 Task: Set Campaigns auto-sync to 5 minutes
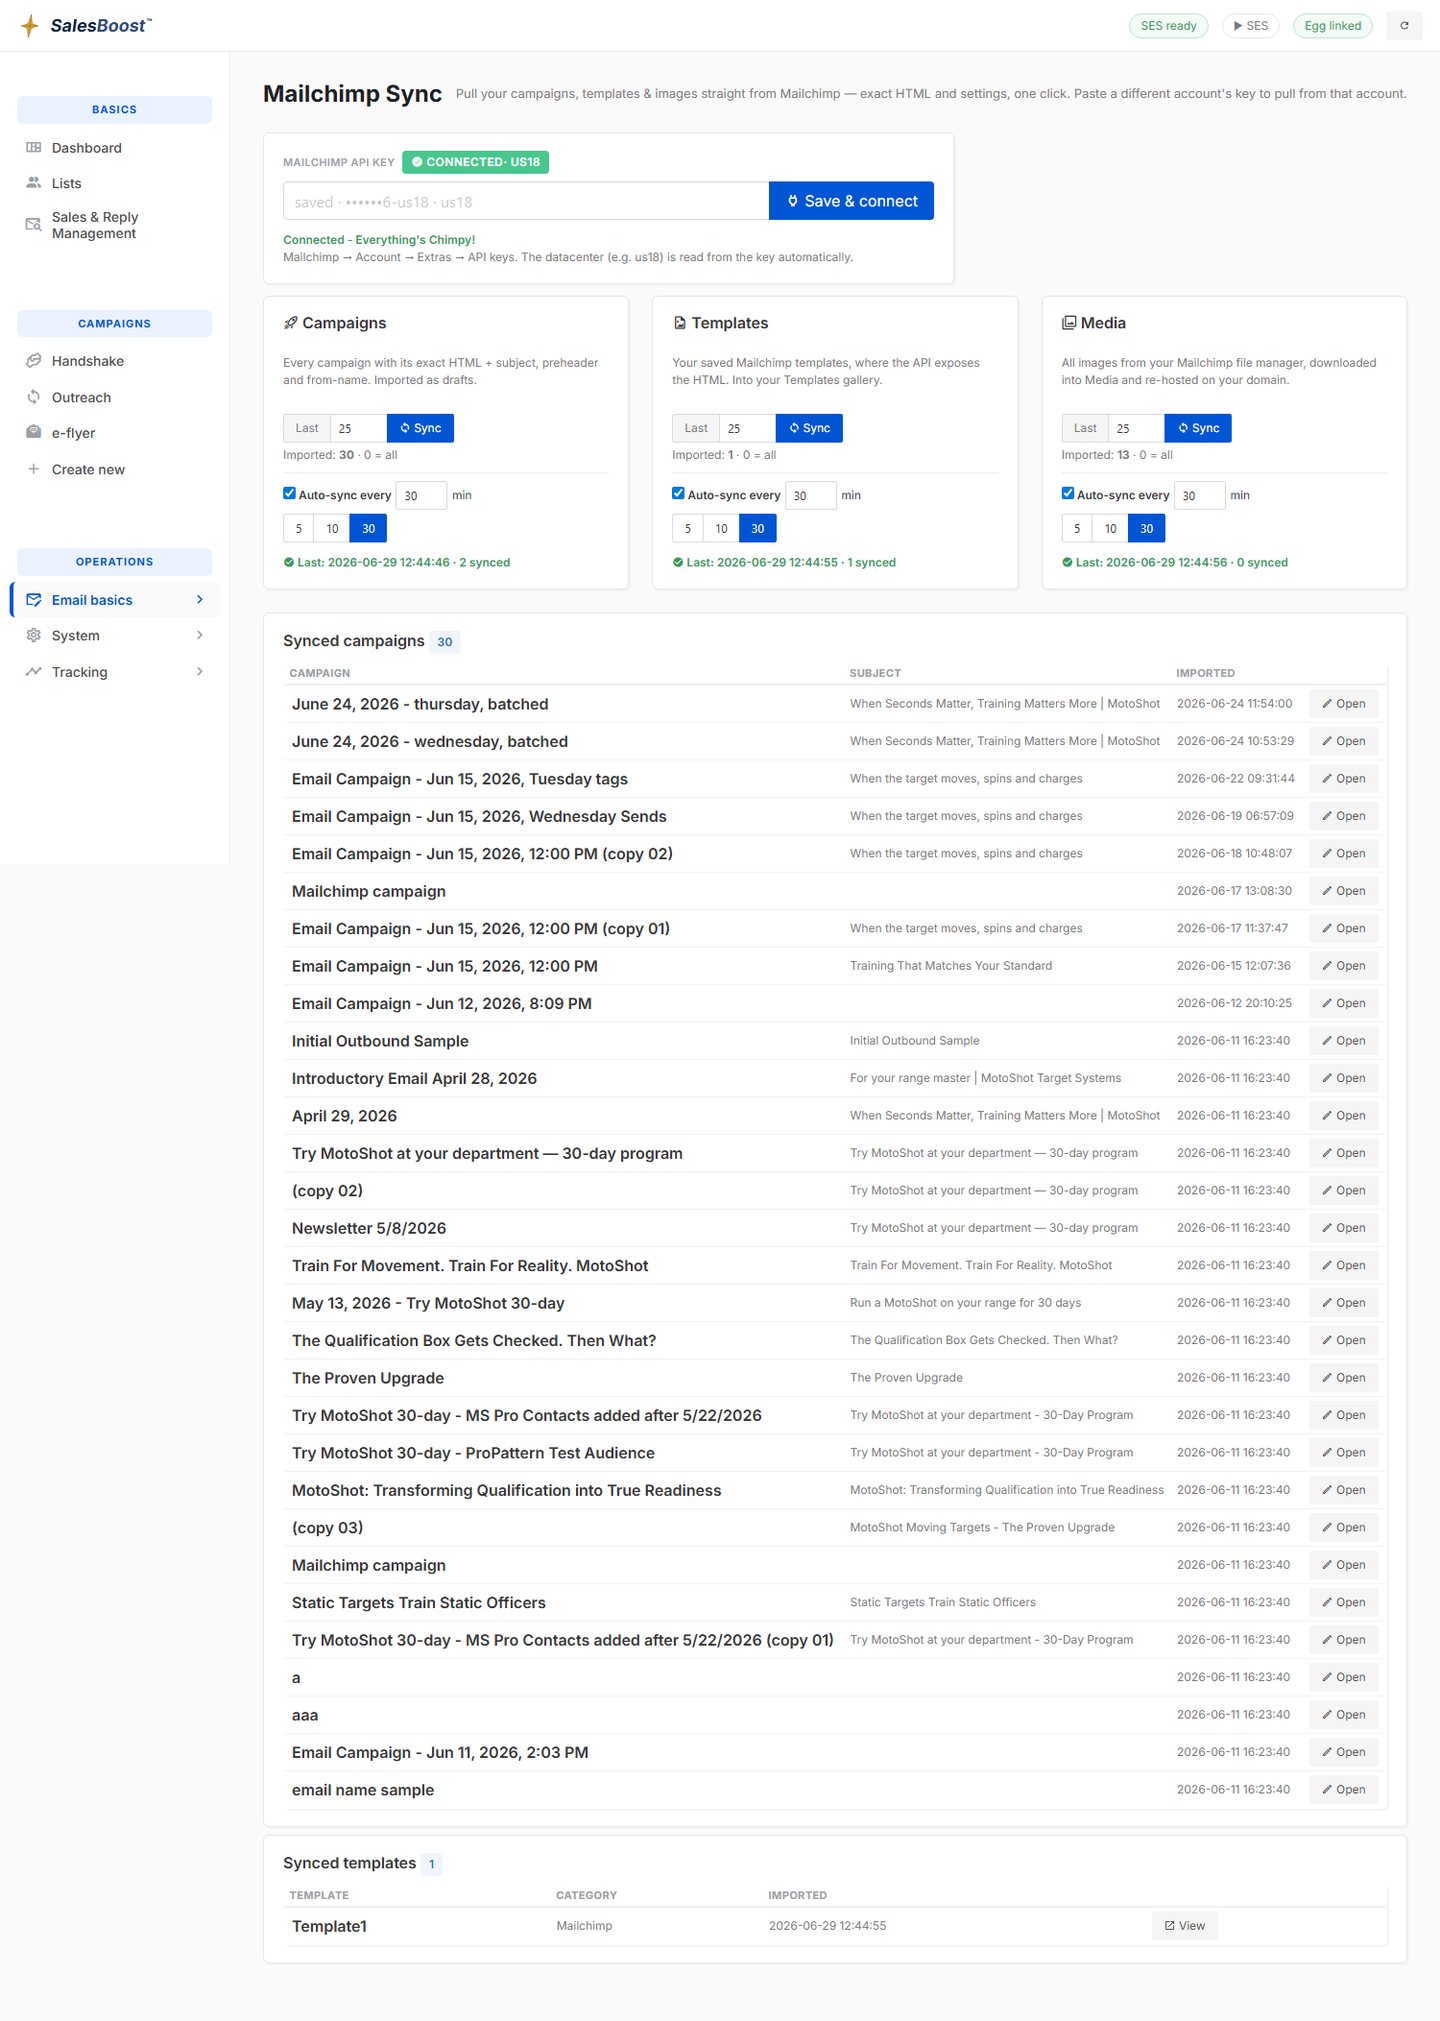click(298, 529)
